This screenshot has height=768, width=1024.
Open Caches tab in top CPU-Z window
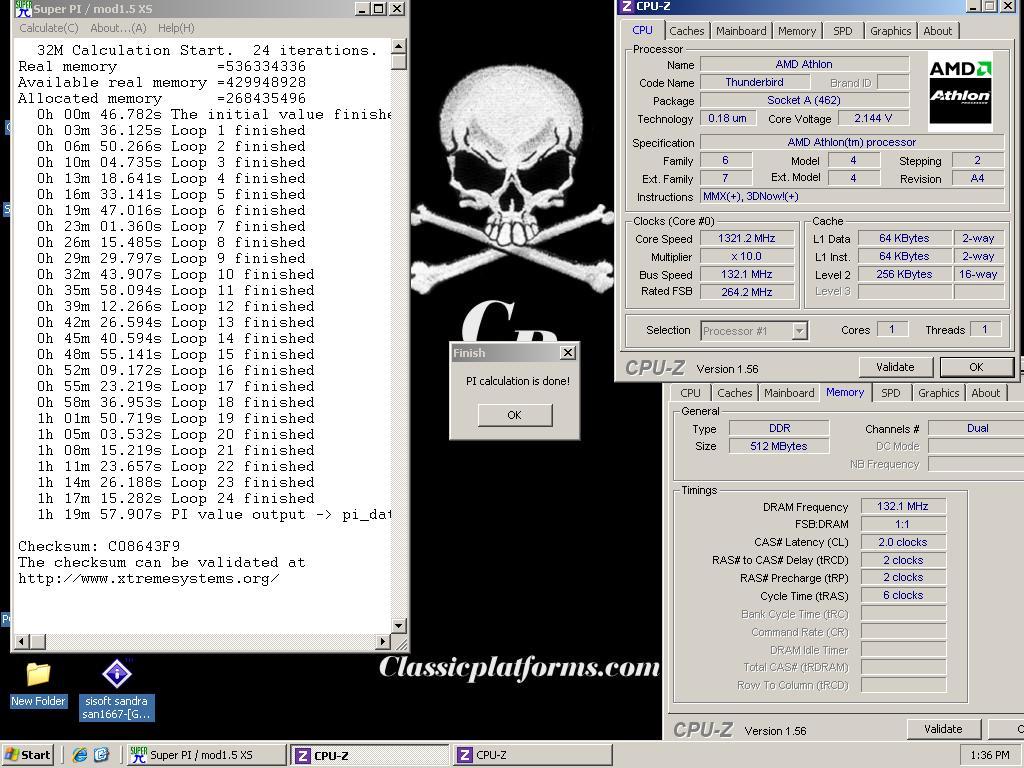(x=686, y=31)
